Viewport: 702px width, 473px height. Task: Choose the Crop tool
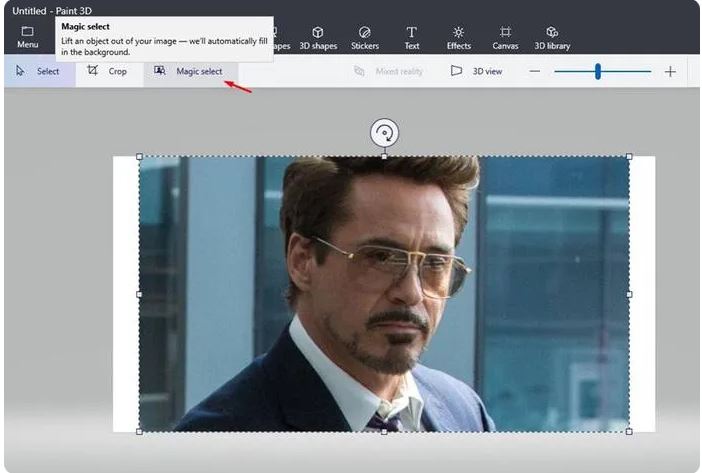[107, 71]
